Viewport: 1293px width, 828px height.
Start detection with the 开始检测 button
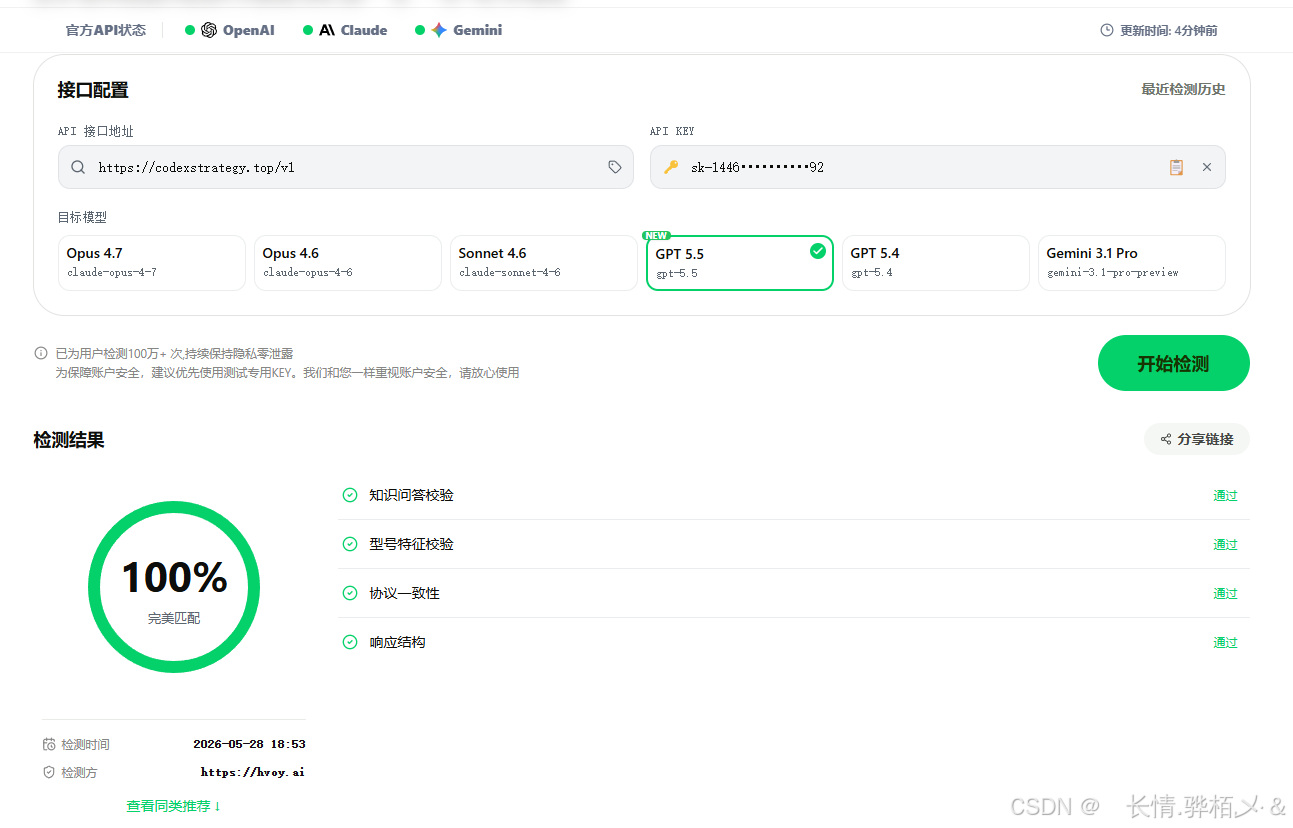[x=1174, y=363]
